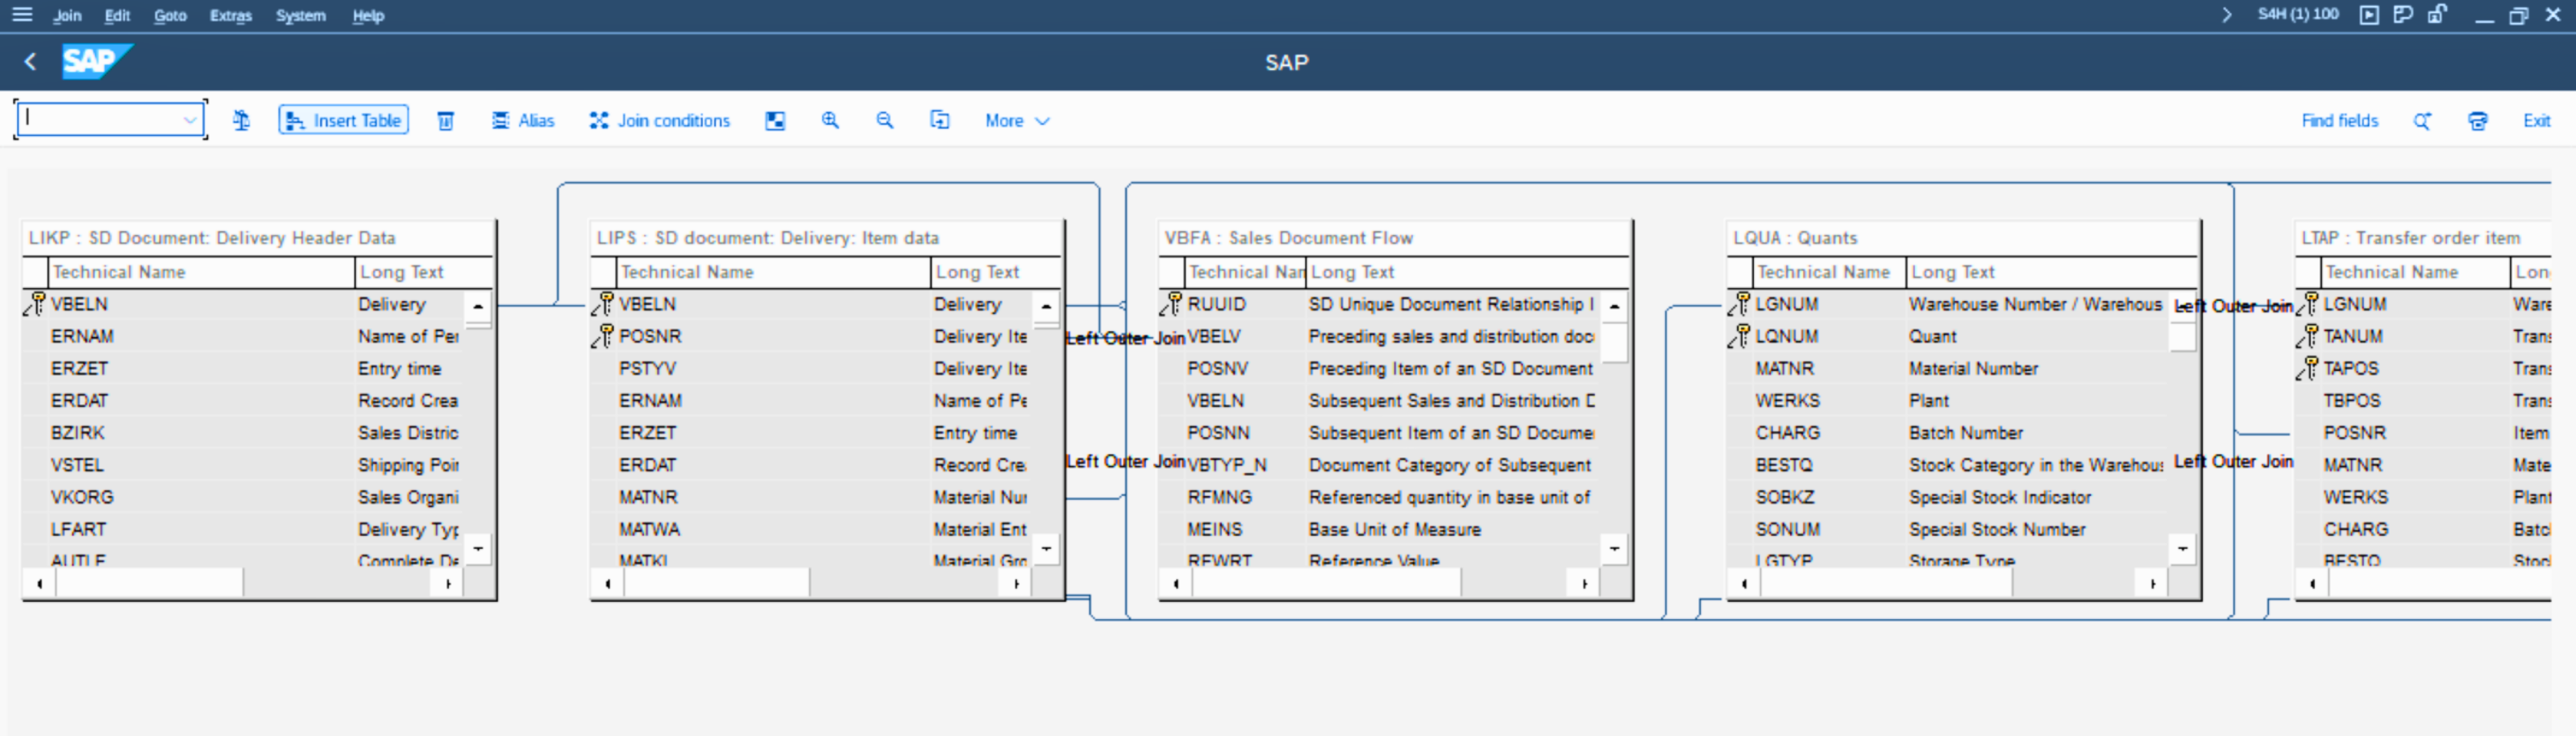Open the Goto menu
Screen dimensions: 2576x736
coord(170,15)
